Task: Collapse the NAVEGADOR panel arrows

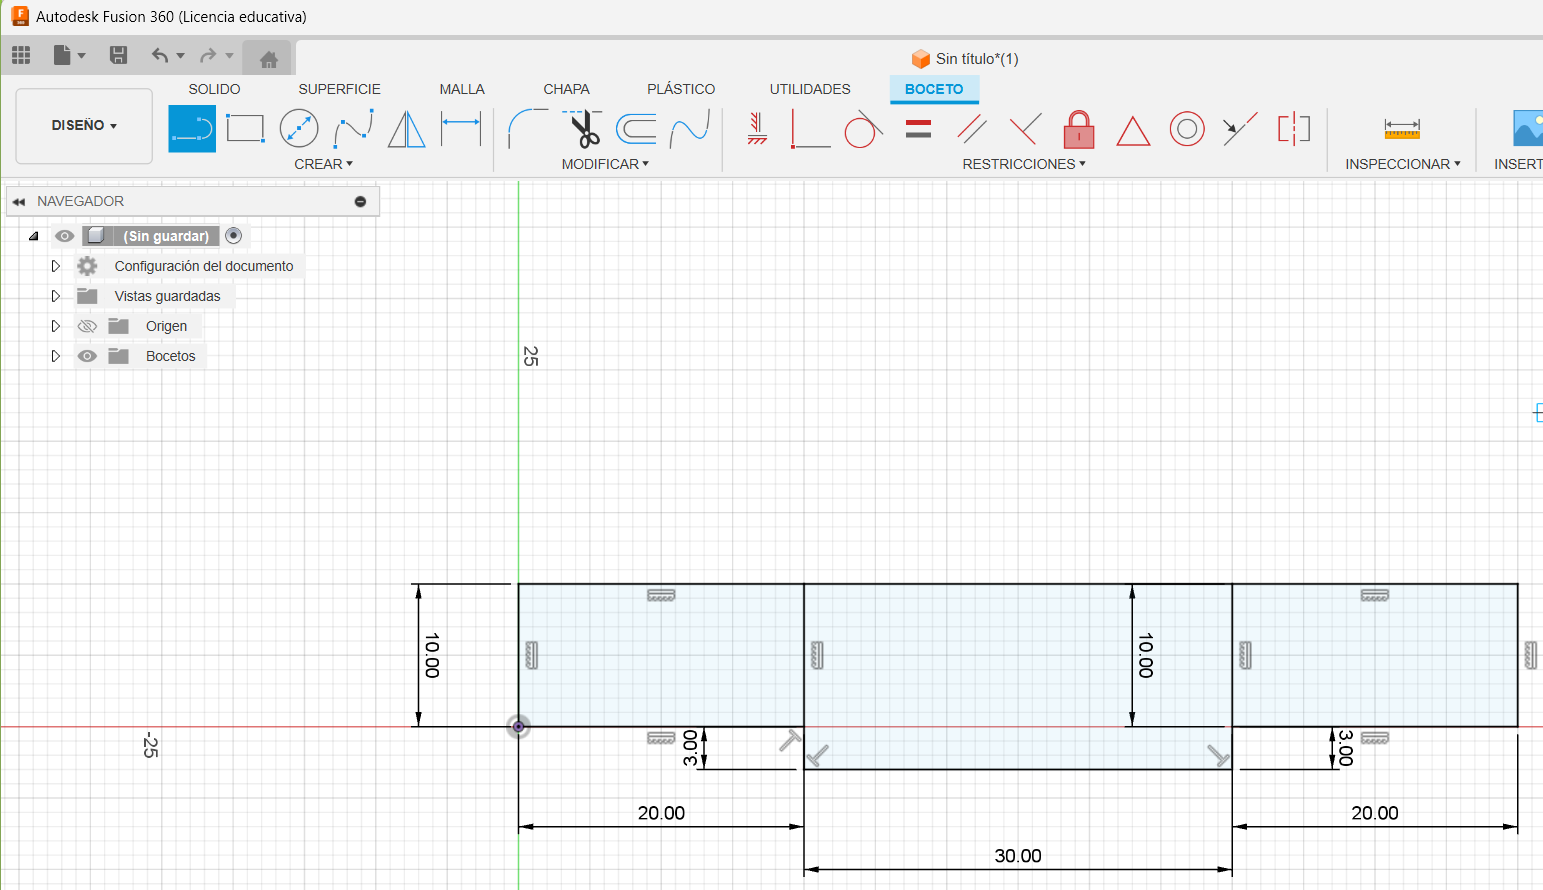Action: pyautogui.click(x=18, y=202)
